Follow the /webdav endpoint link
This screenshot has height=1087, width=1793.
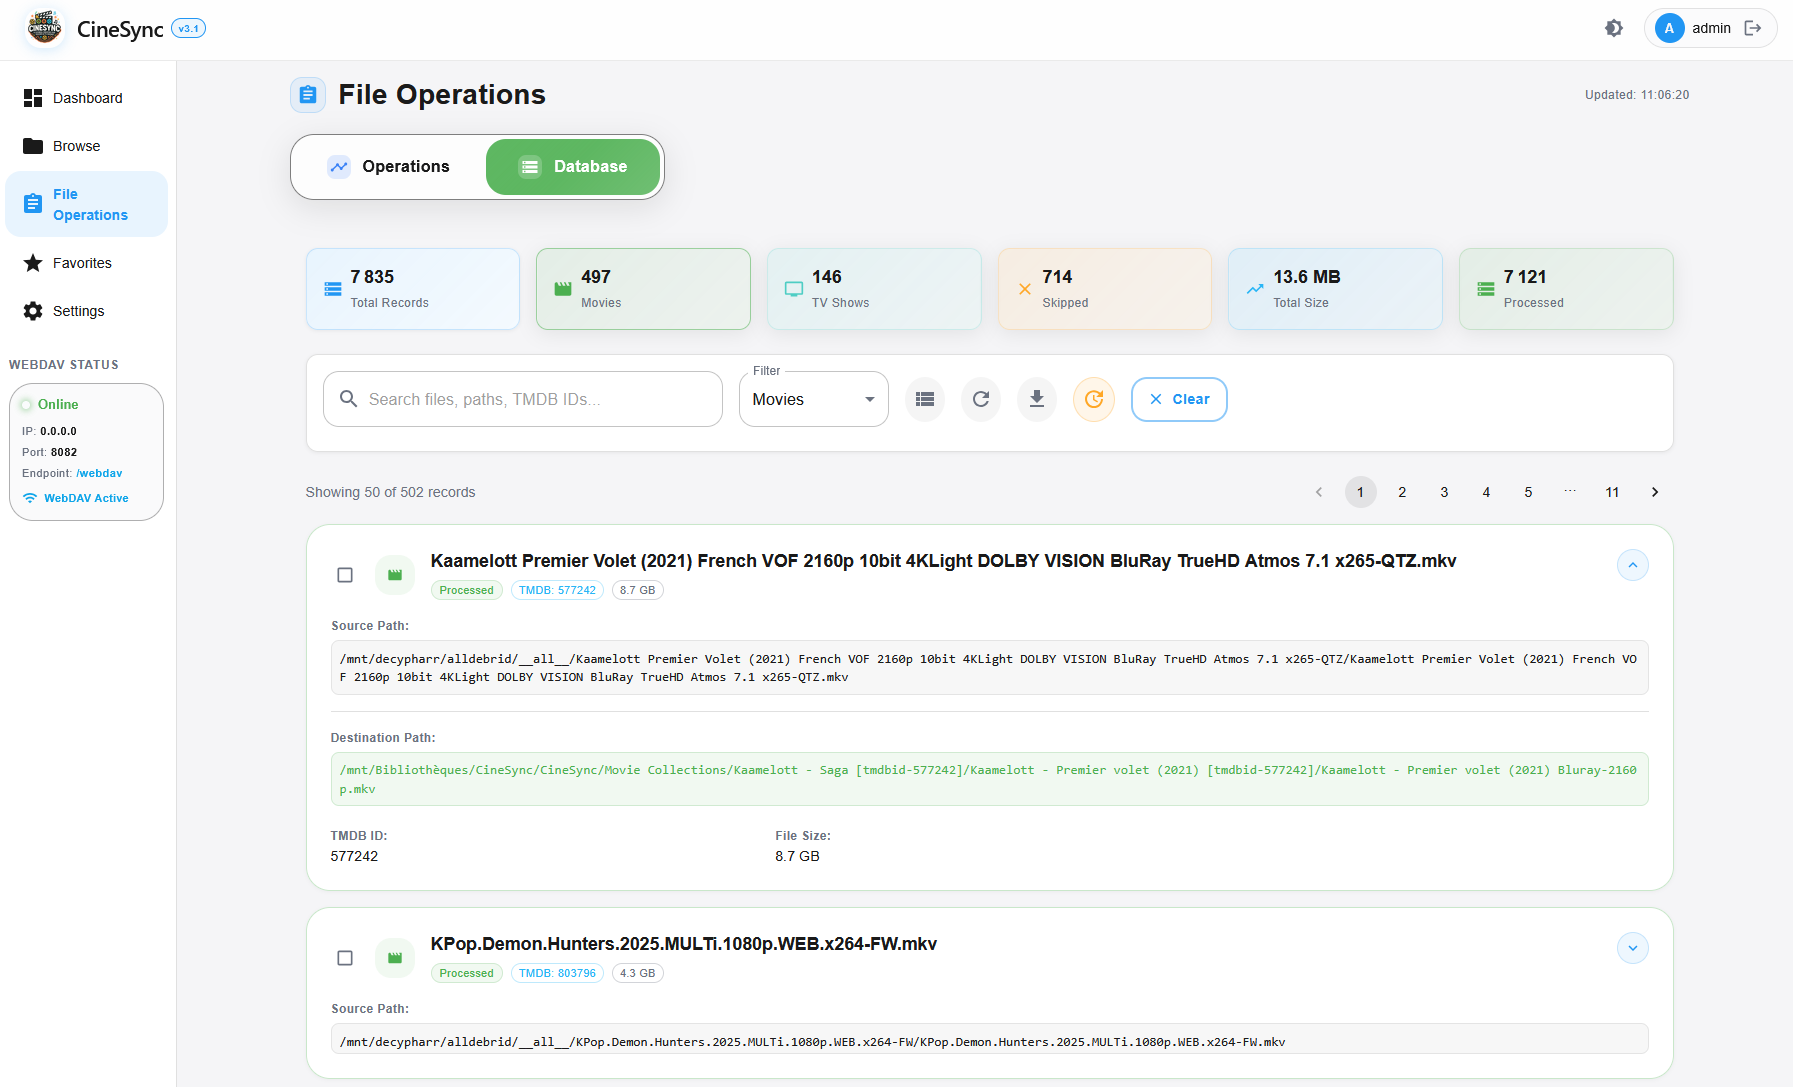pyautogui.click(x=99, y=473)
